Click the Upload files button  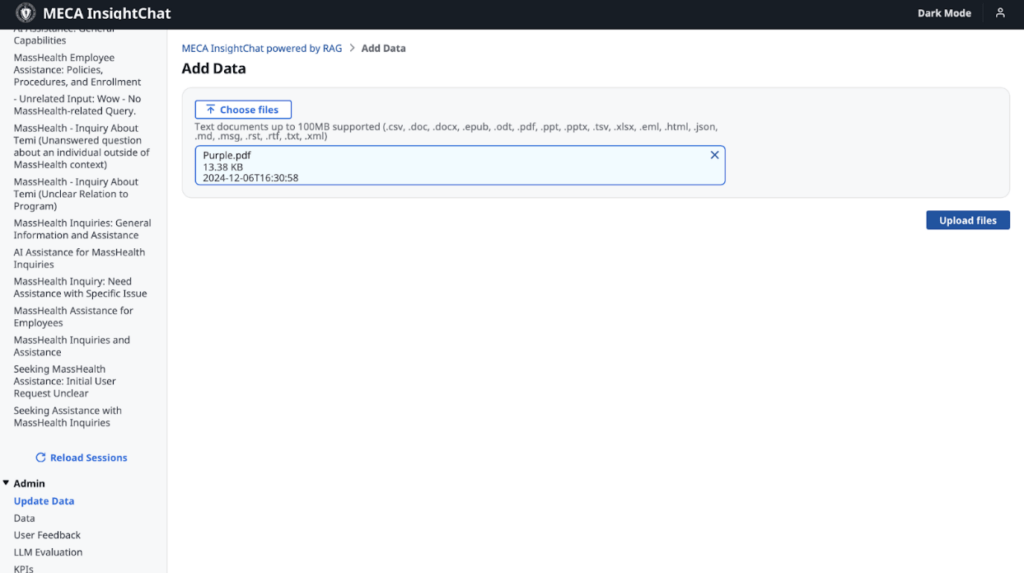(x=968, y=220)
